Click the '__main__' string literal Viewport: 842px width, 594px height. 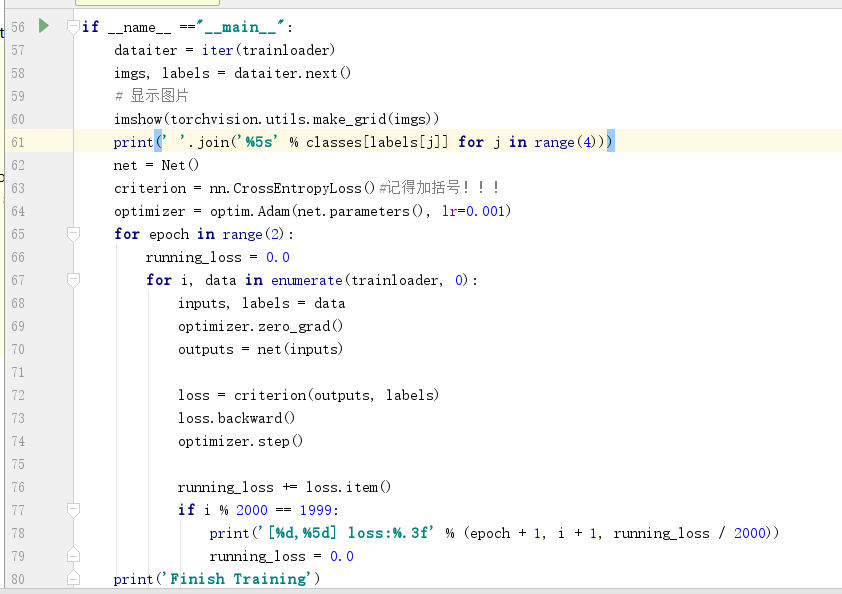tap(241, 26)
